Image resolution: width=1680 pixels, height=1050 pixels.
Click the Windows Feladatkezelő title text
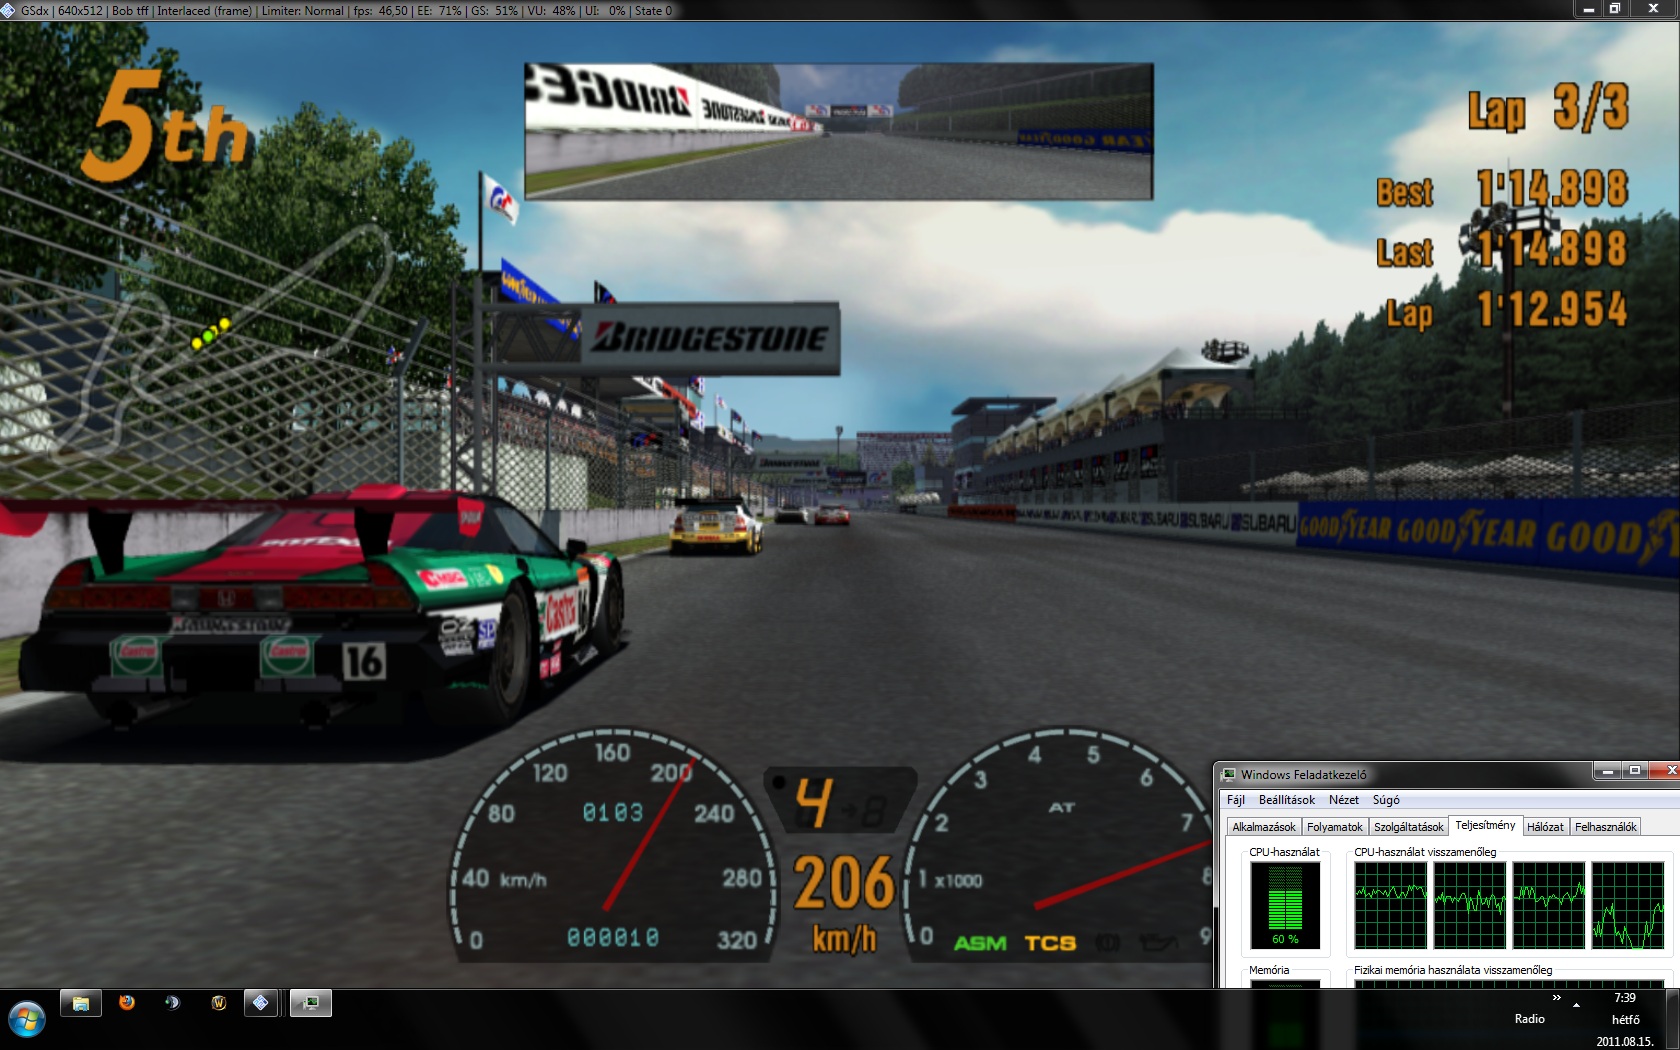(1303, 774)
